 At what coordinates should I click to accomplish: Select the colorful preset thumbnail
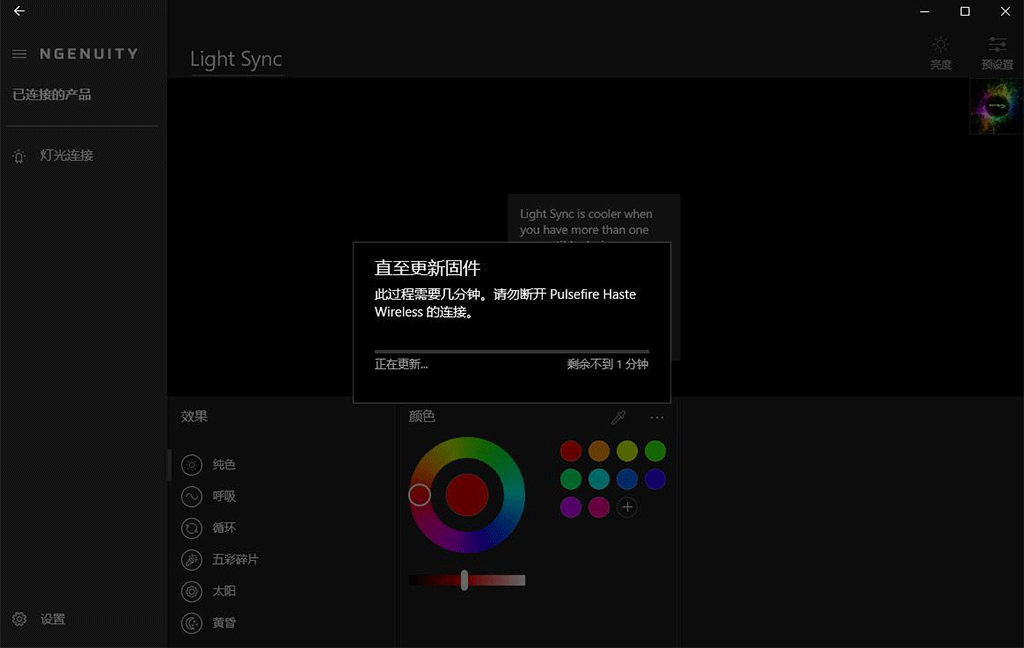click(997, 106)
